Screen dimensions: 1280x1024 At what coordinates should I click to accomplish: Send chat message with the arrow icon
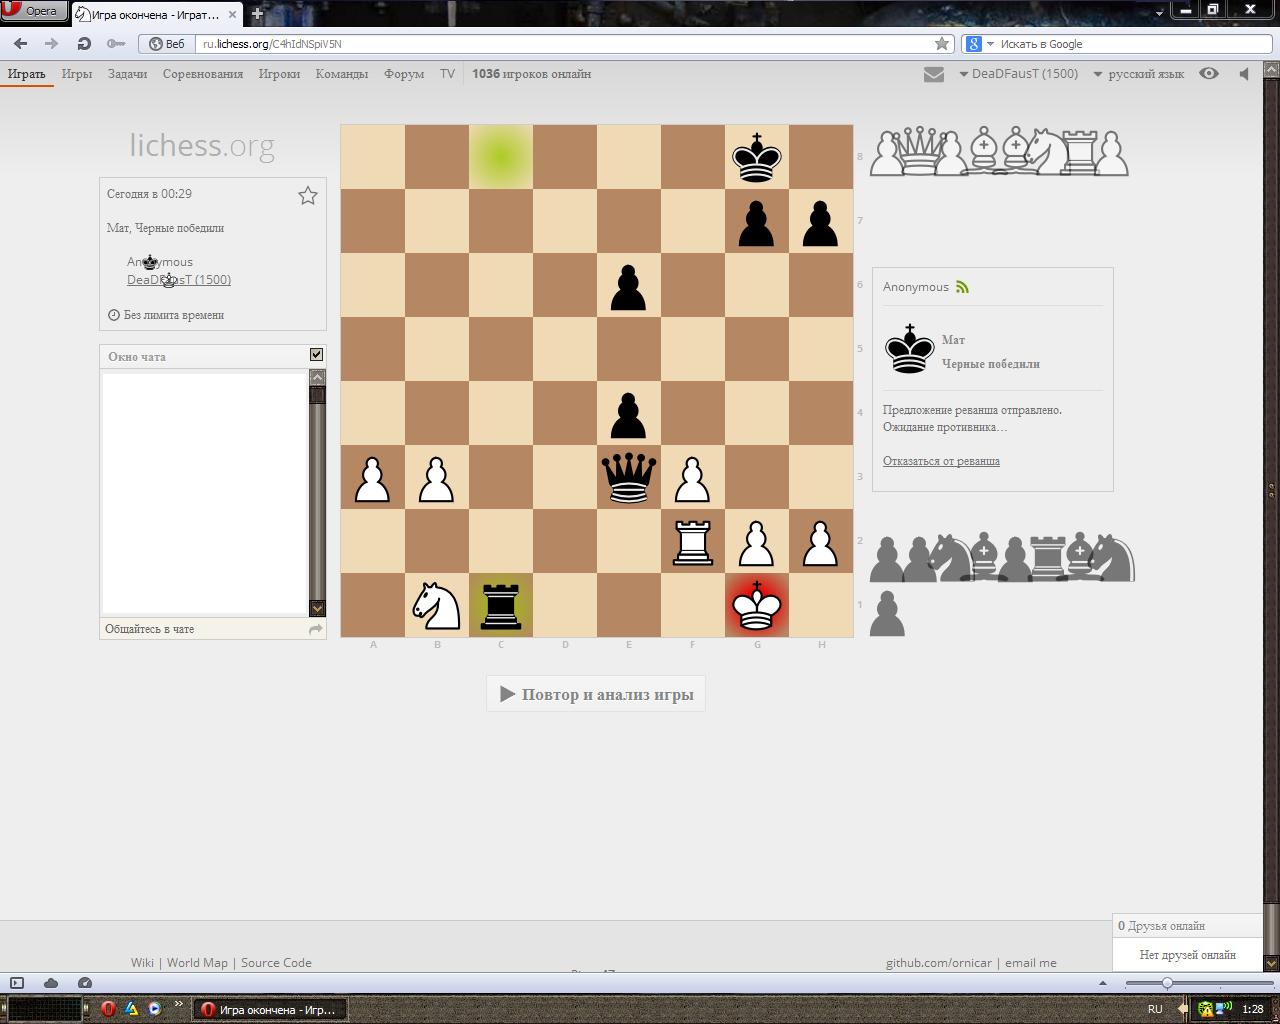pos(316,629)
